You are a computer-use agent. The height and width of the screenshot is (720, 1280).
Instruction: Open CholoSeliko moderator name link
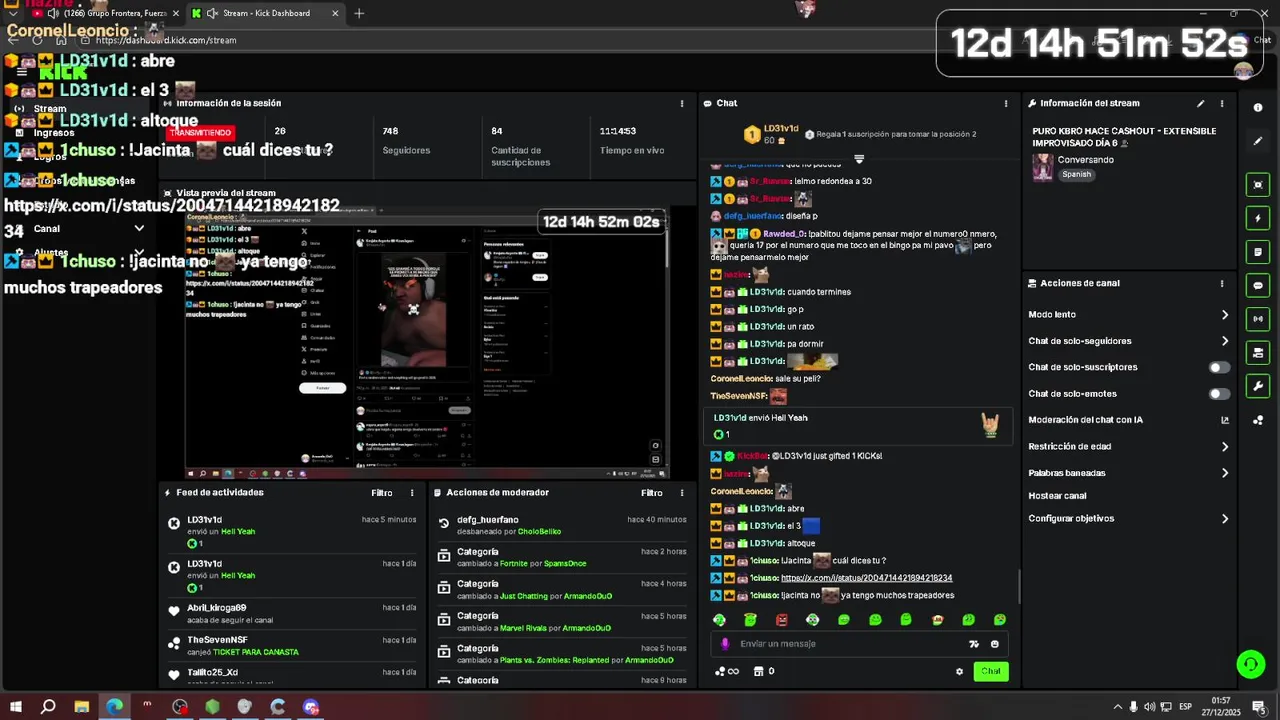539,532
